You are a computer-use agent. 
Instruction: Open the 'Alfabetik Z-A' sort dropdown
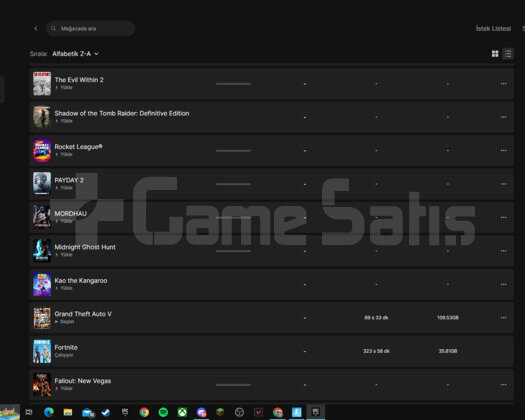tap(75, 54)
